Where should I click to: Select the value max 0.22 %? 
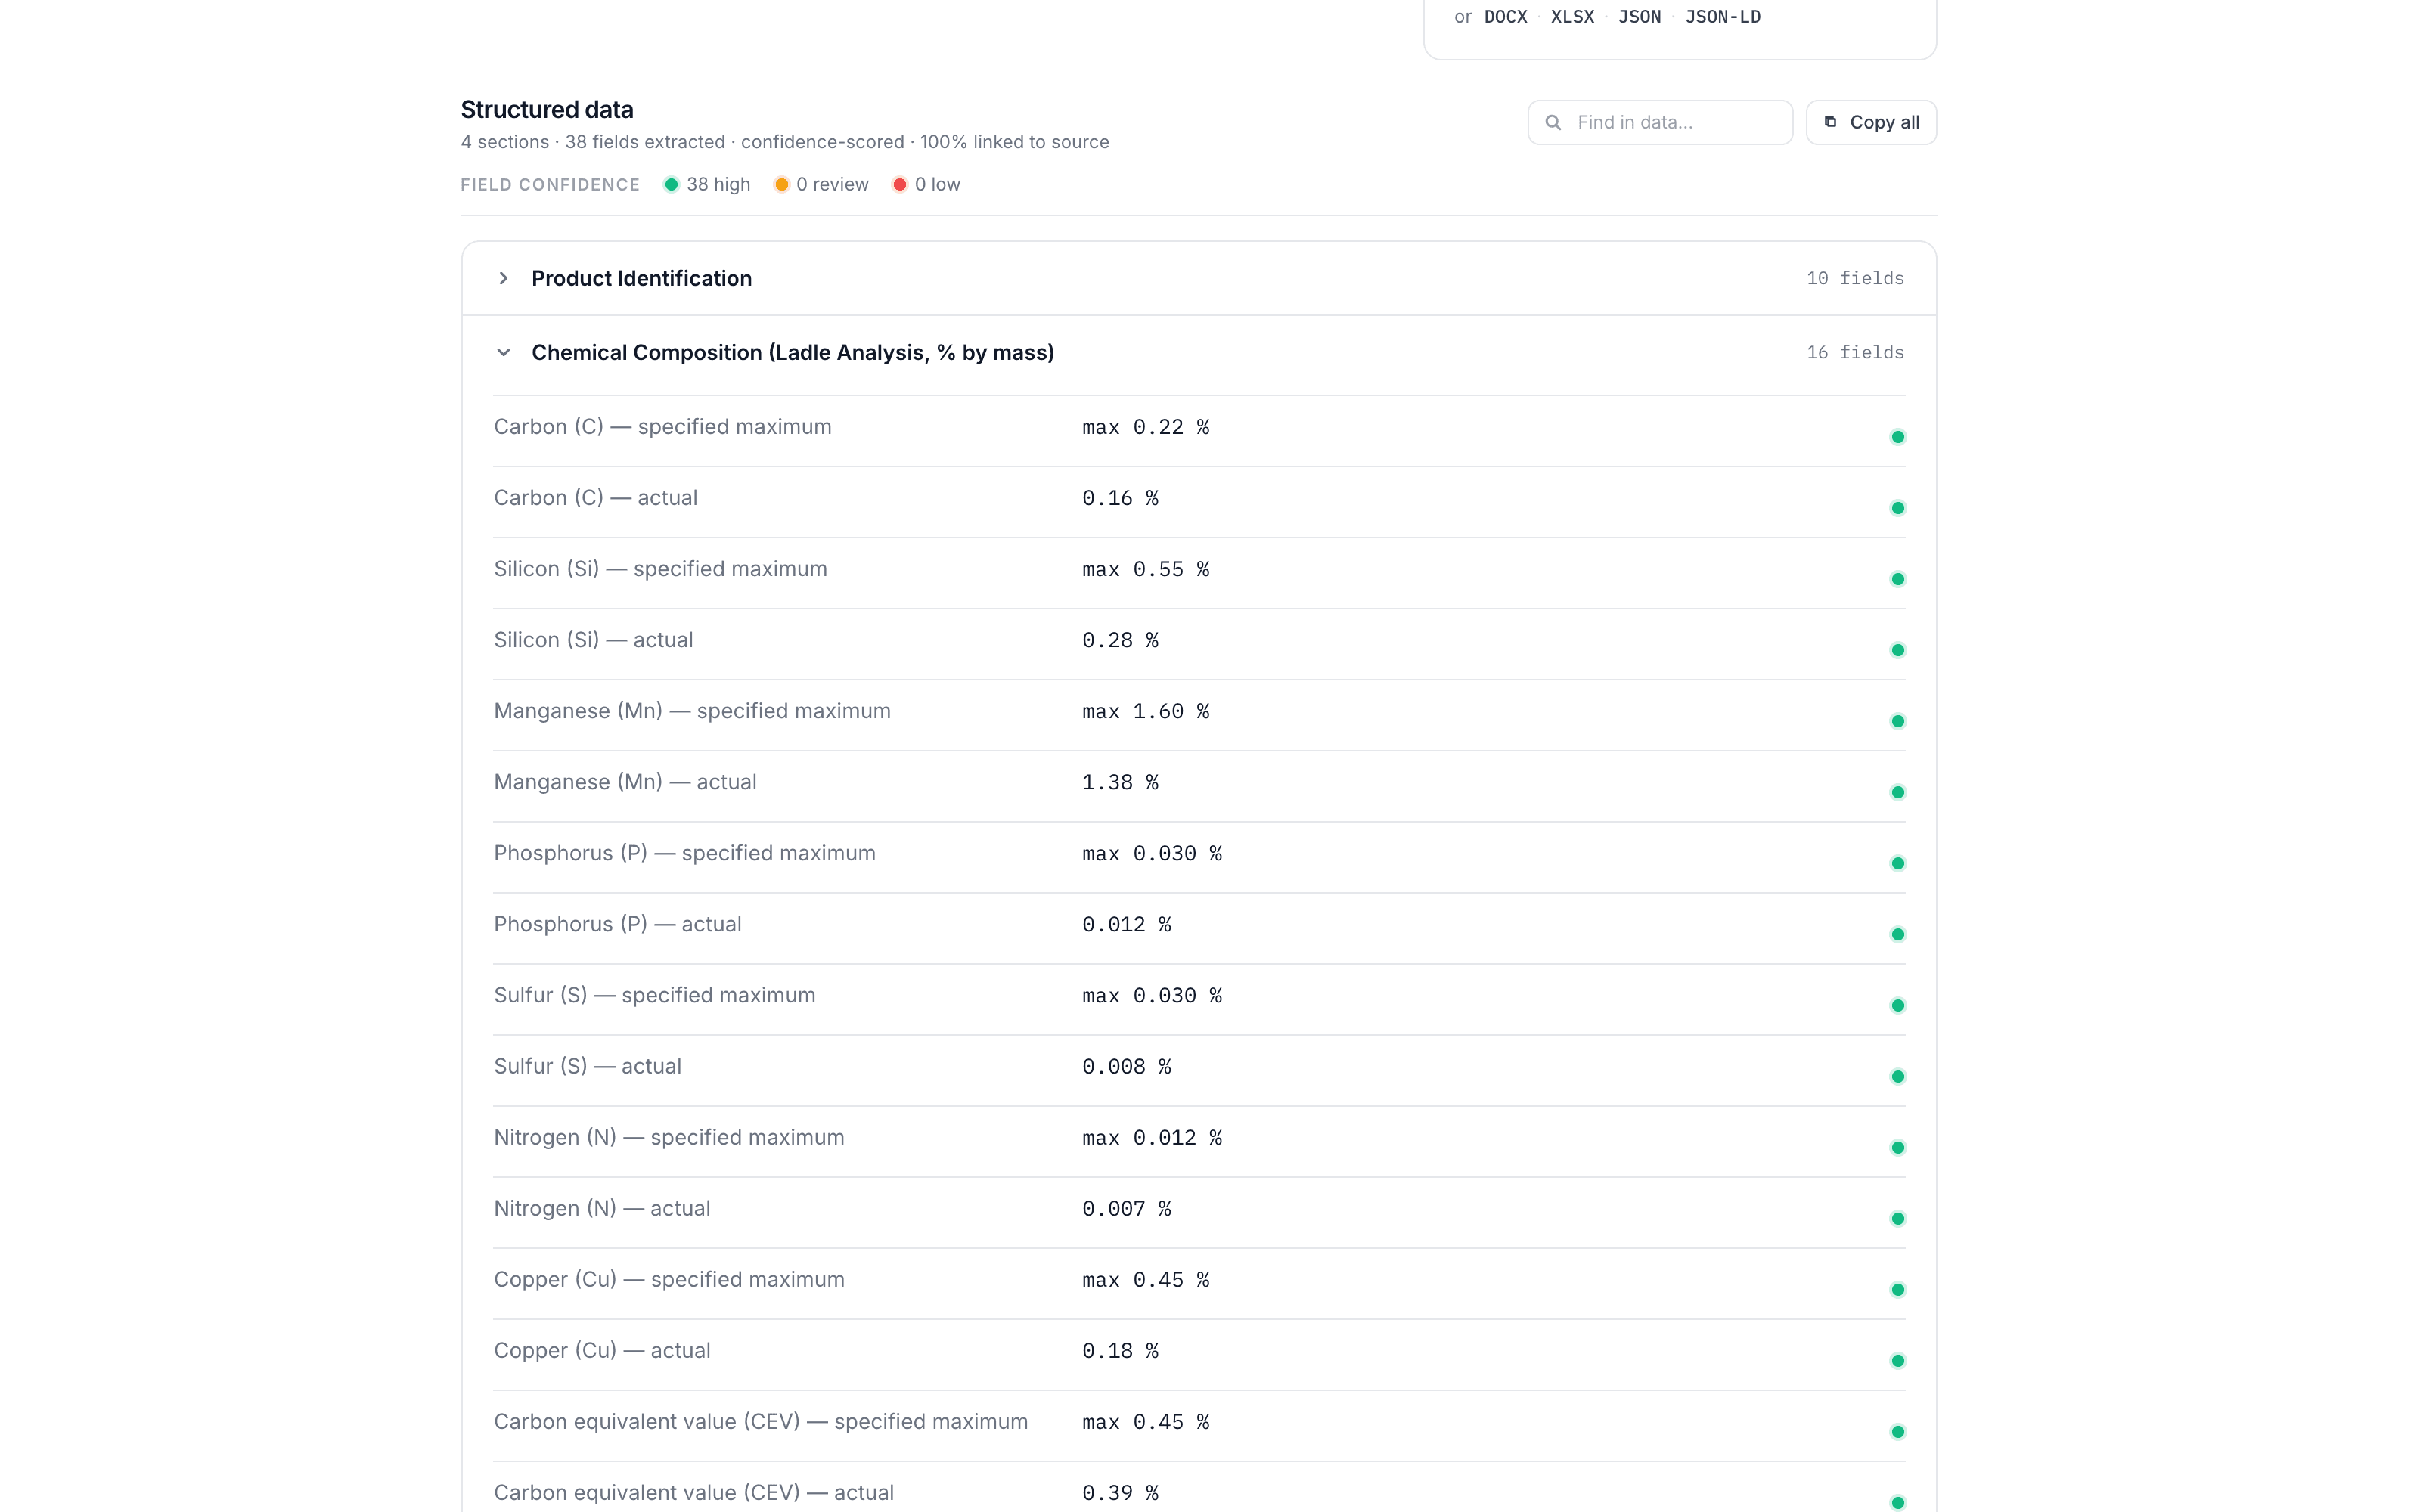1145,427
